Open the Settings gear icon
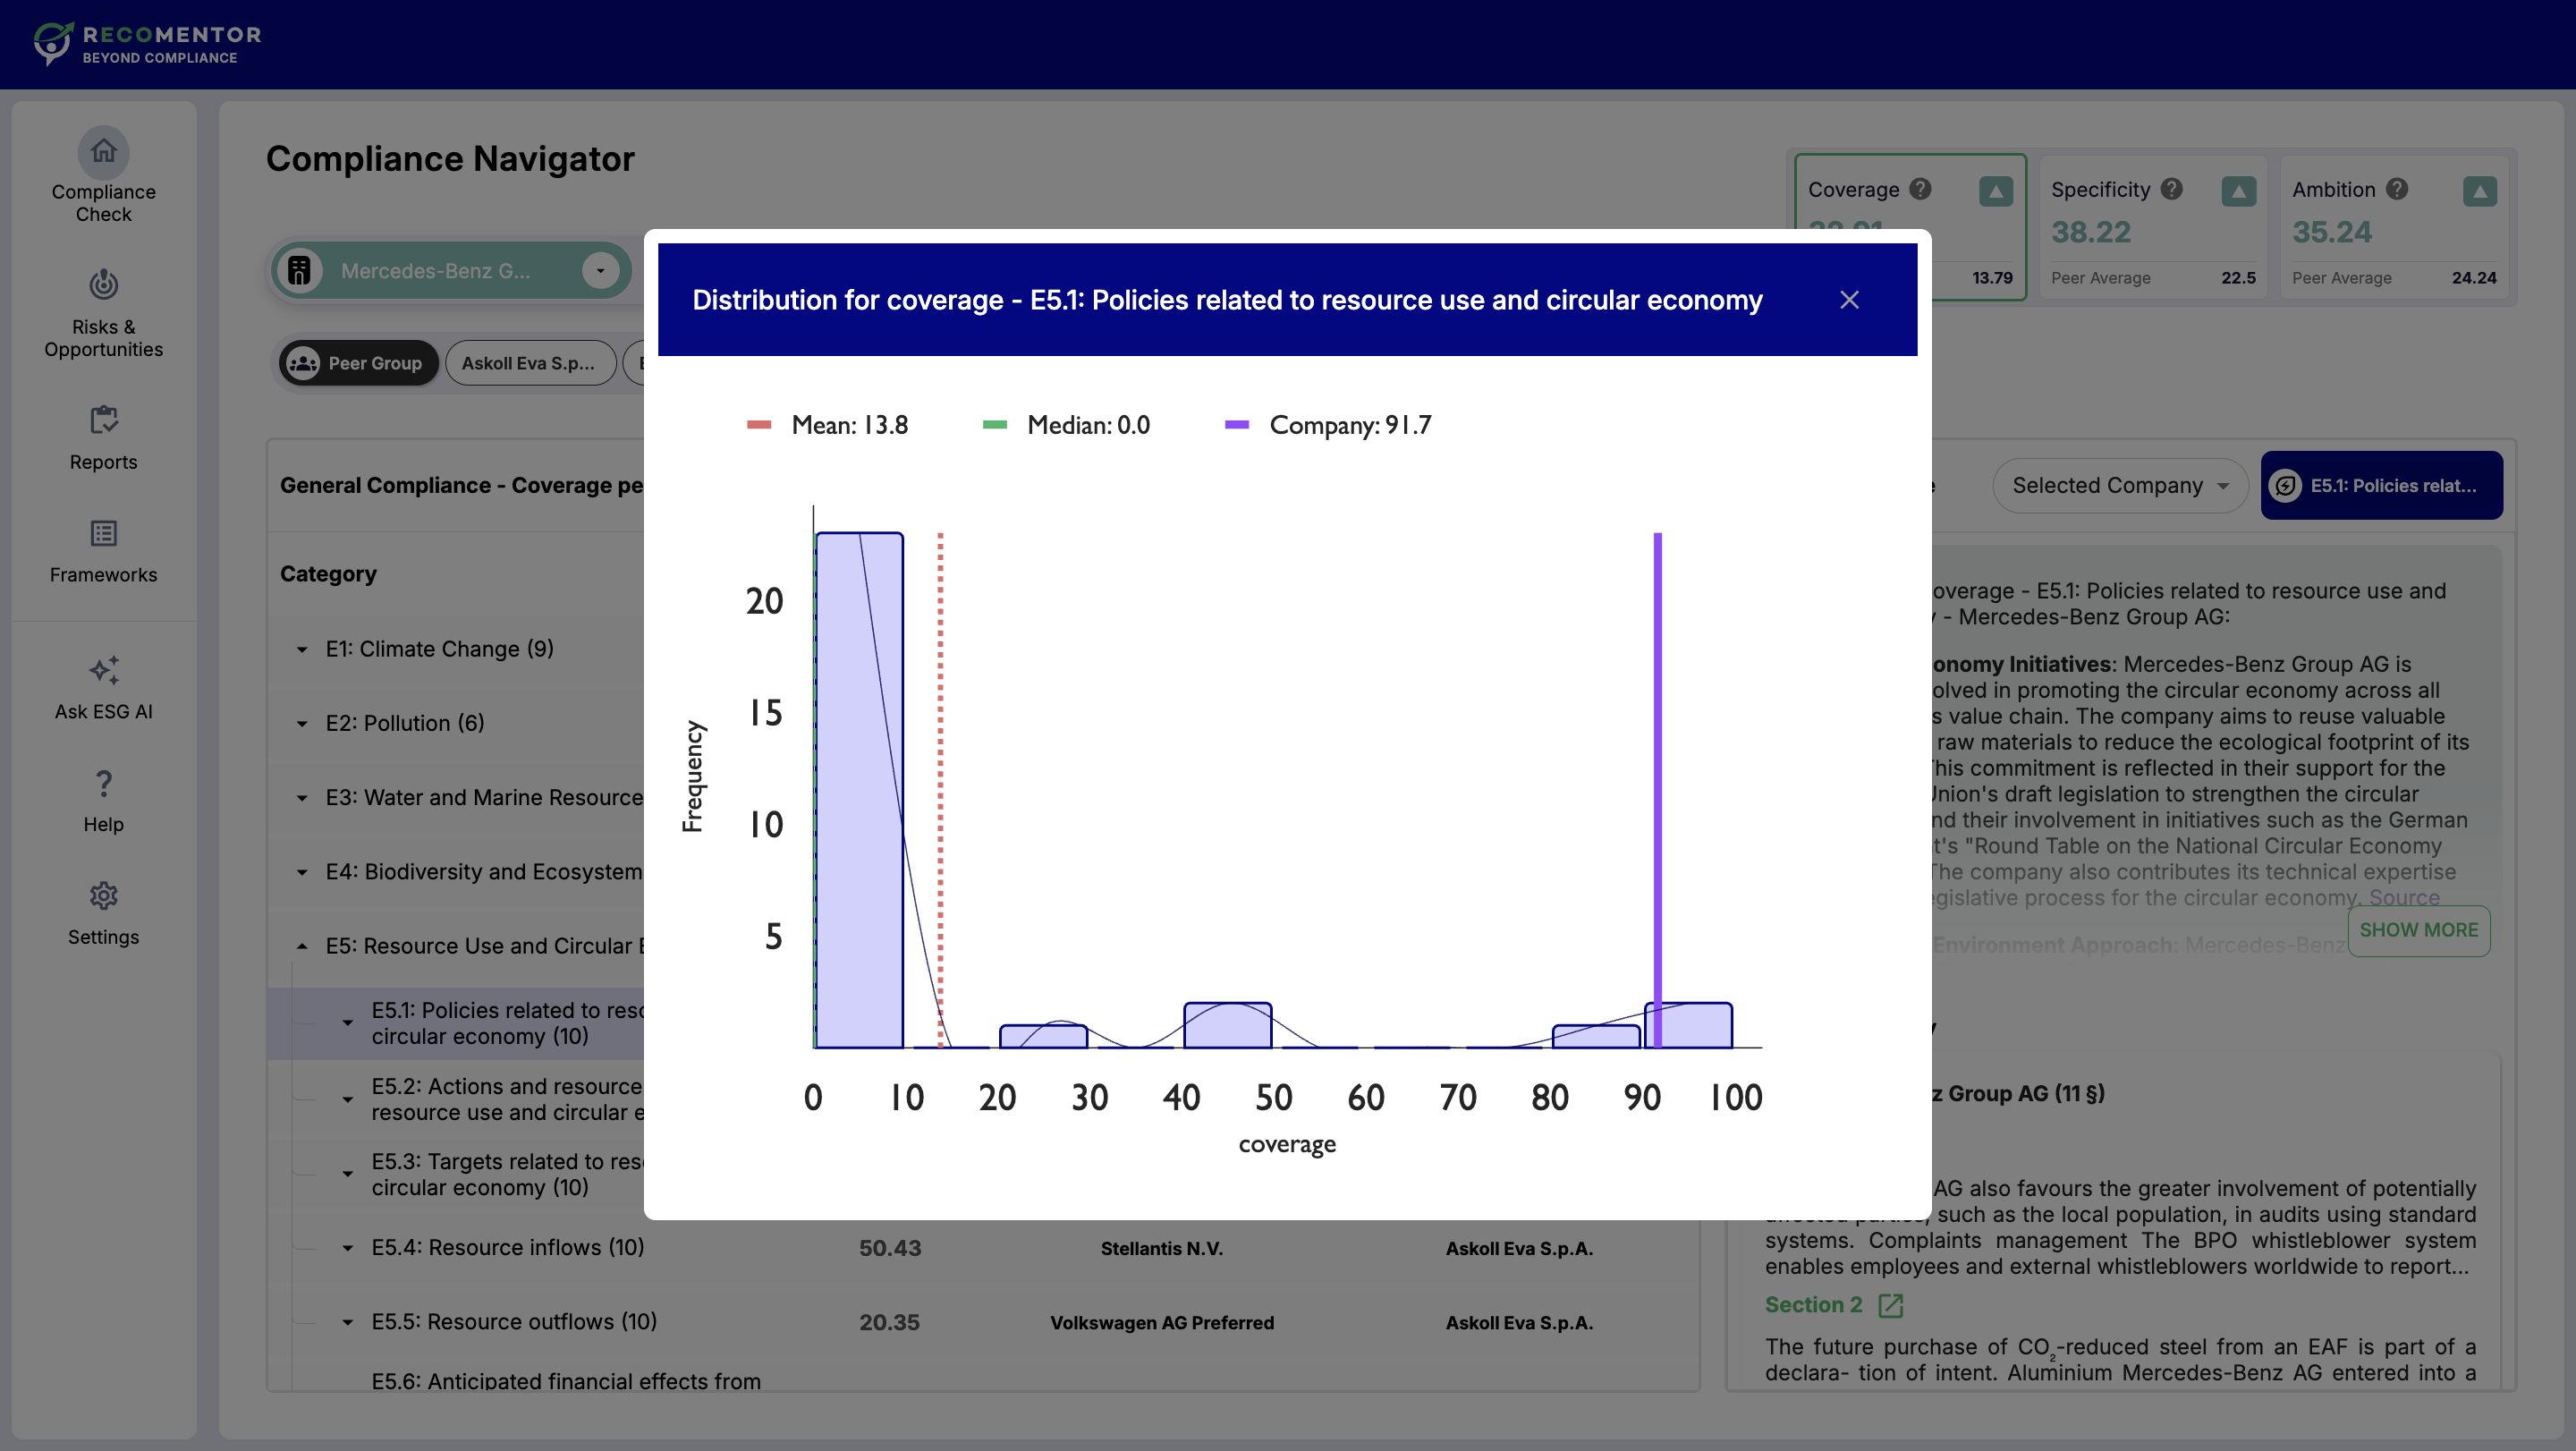2576x1451 pixels. (103, 896)
